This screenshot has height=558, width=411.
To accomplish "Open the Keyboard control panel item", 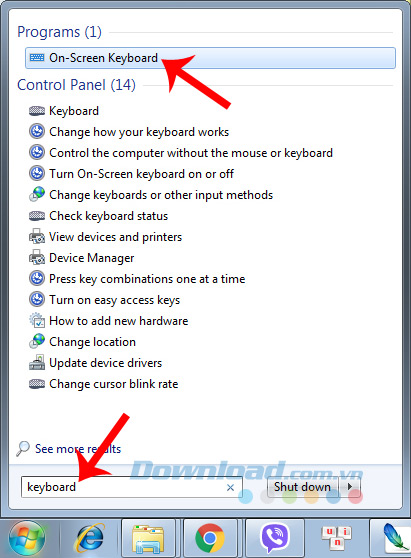I will (x=74, y=111).
